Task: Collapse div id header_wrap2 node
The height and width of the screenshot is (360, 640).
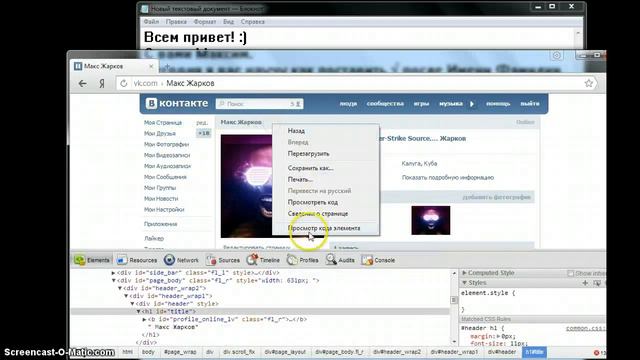Action: pyautogui.click(x=120, y=288)
